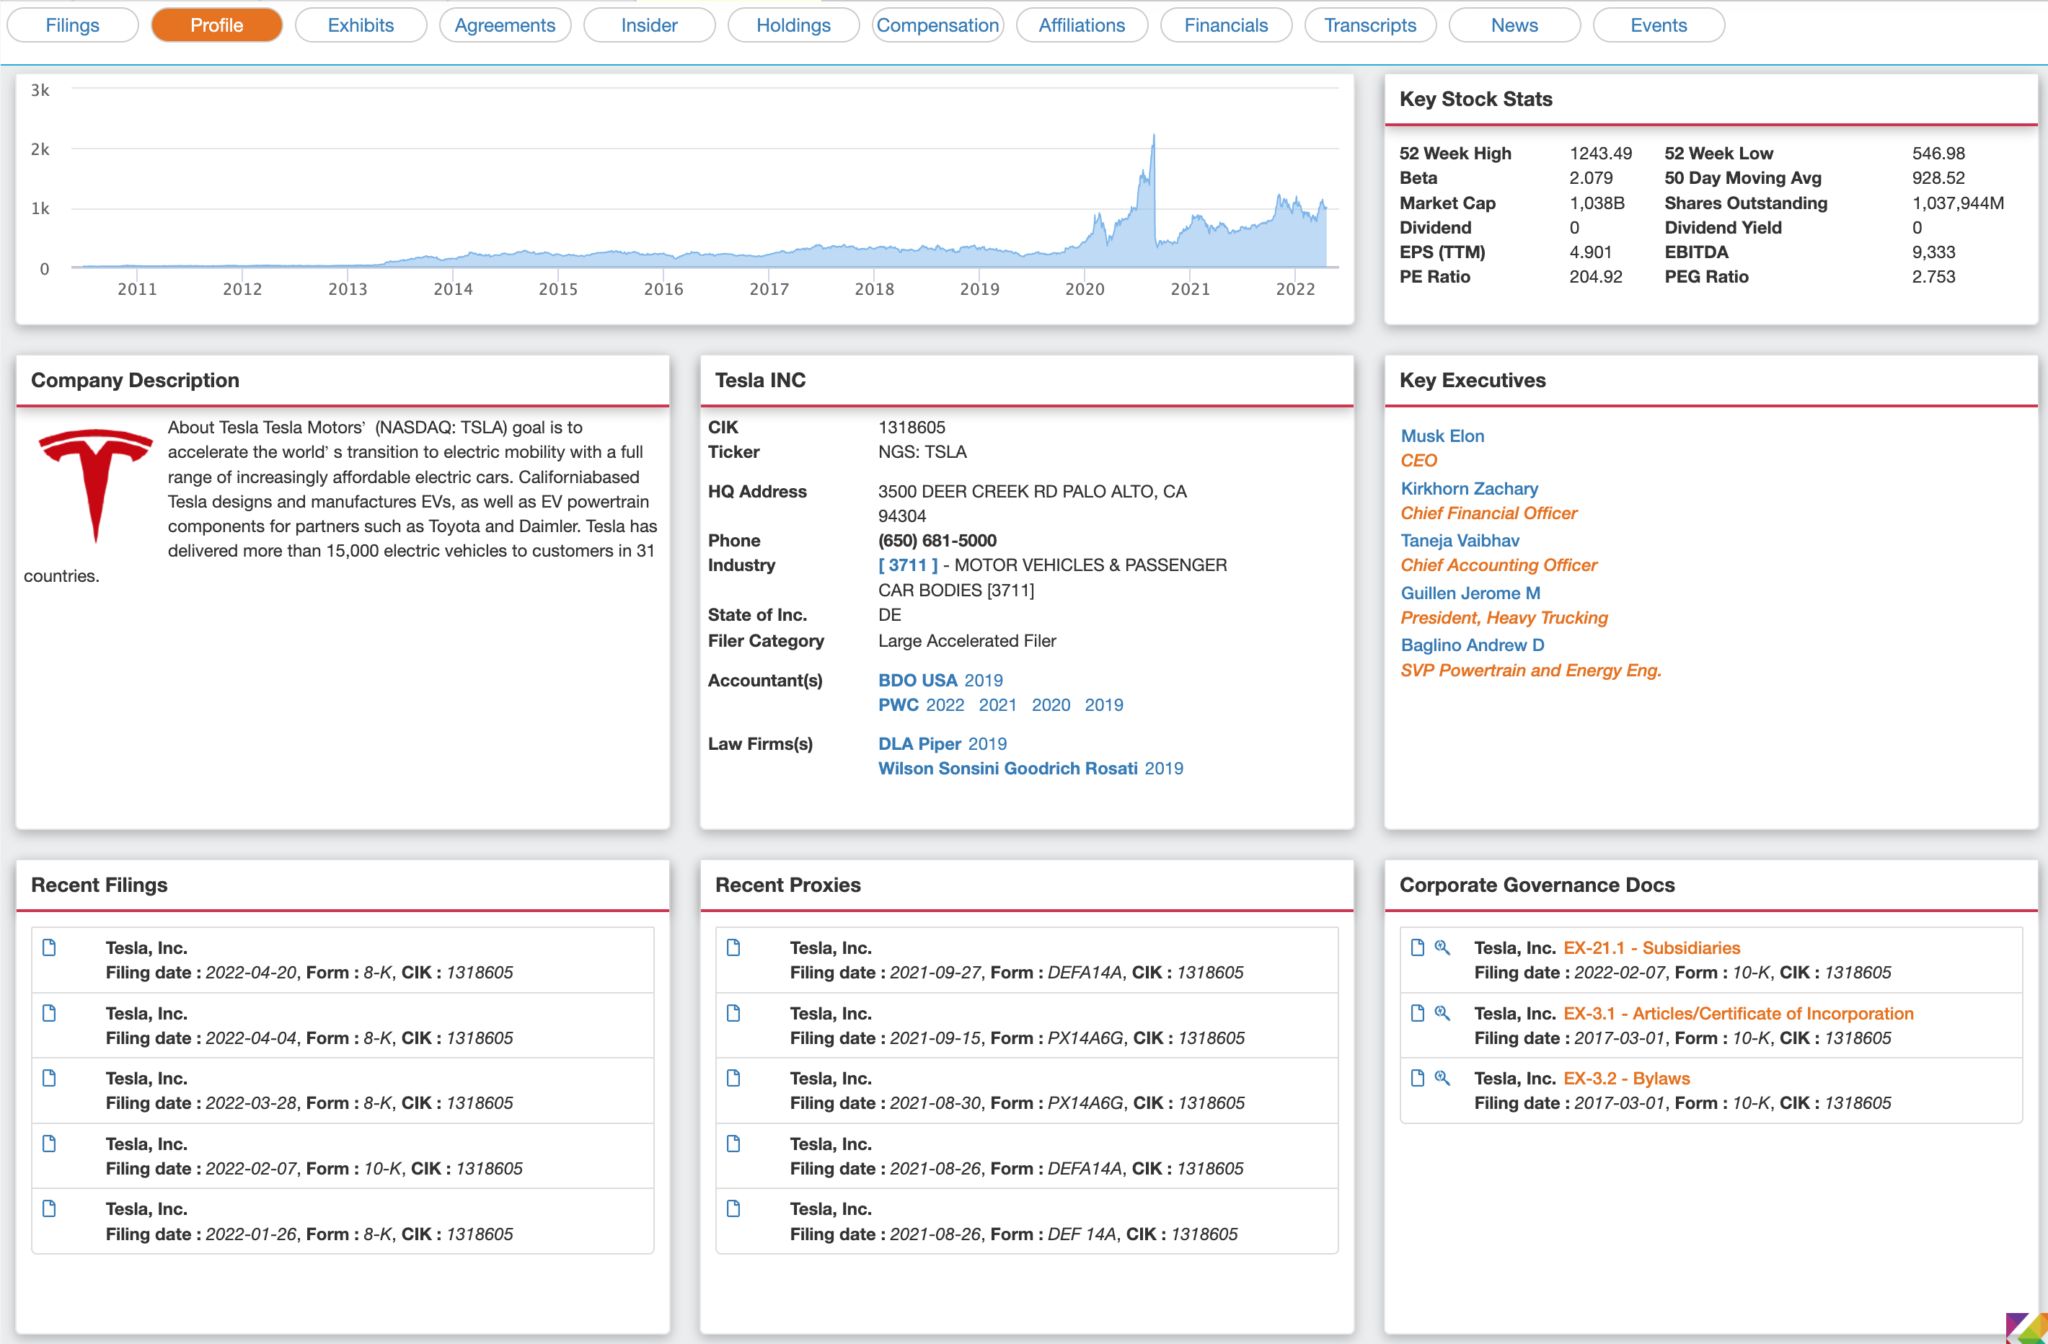Click the document icon for the 2022-01-26 8-K filing

click(50, 1209)
